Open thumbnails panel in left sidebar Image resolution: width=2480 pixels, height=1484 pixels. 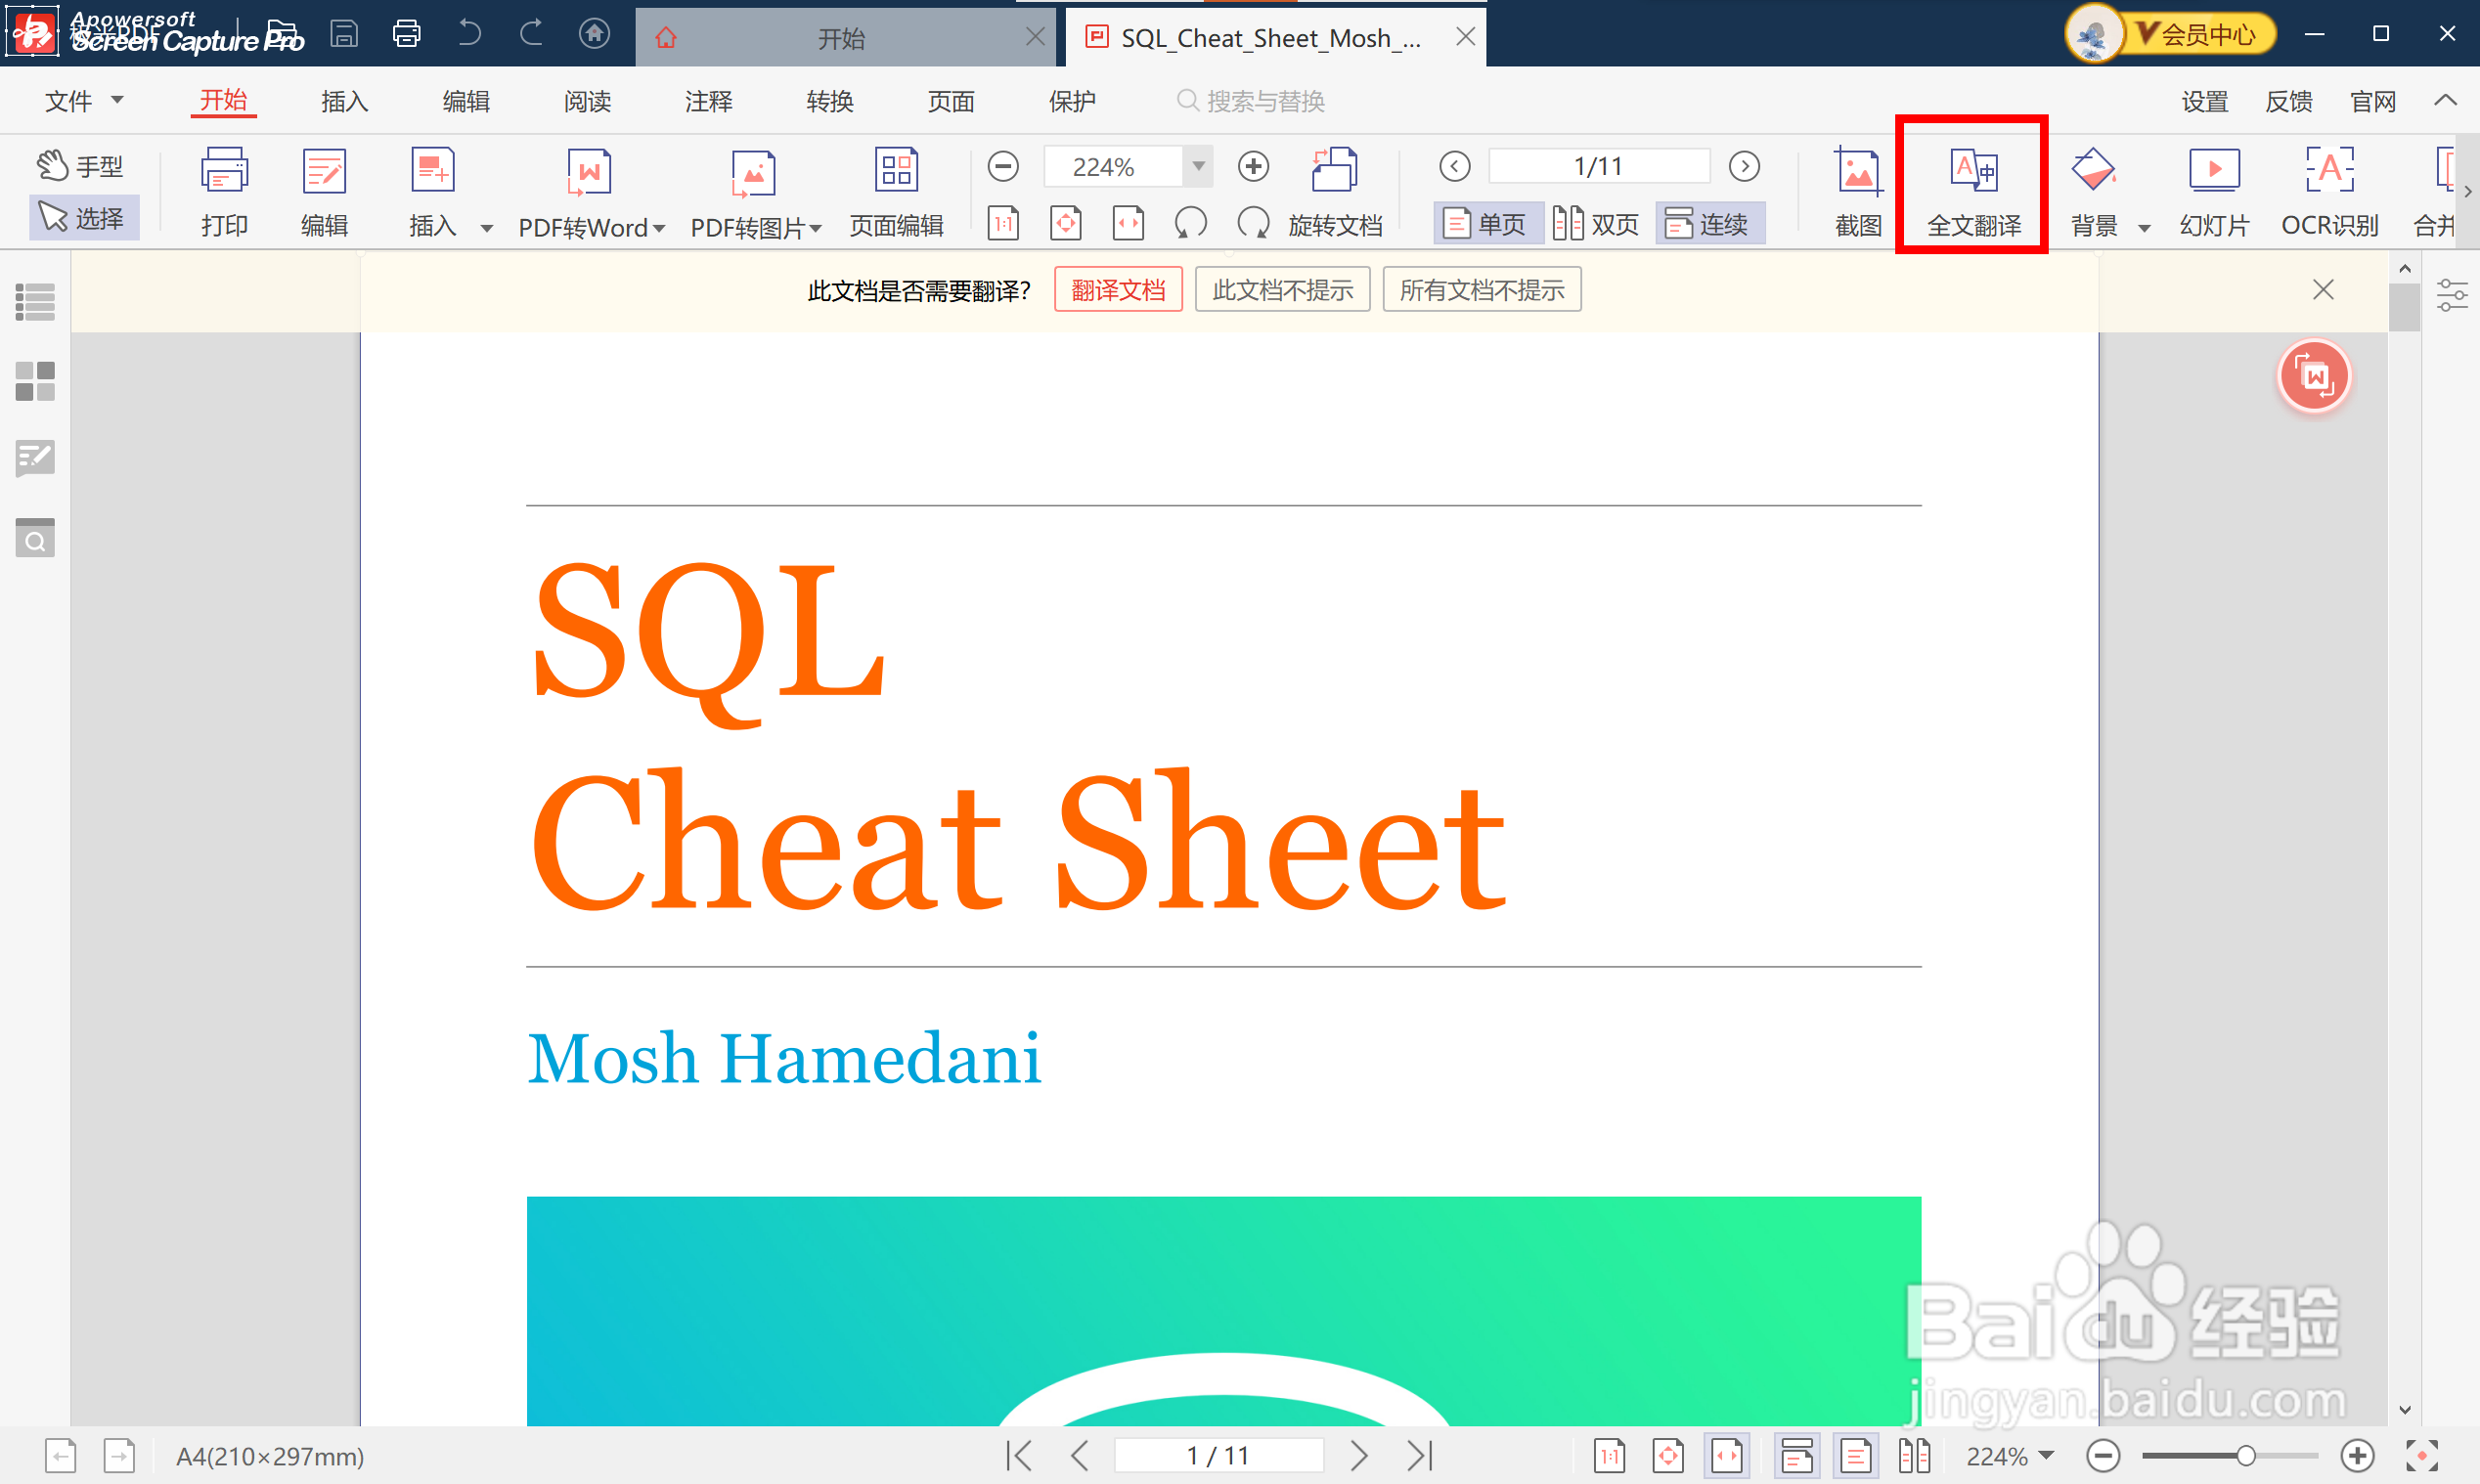35,381
